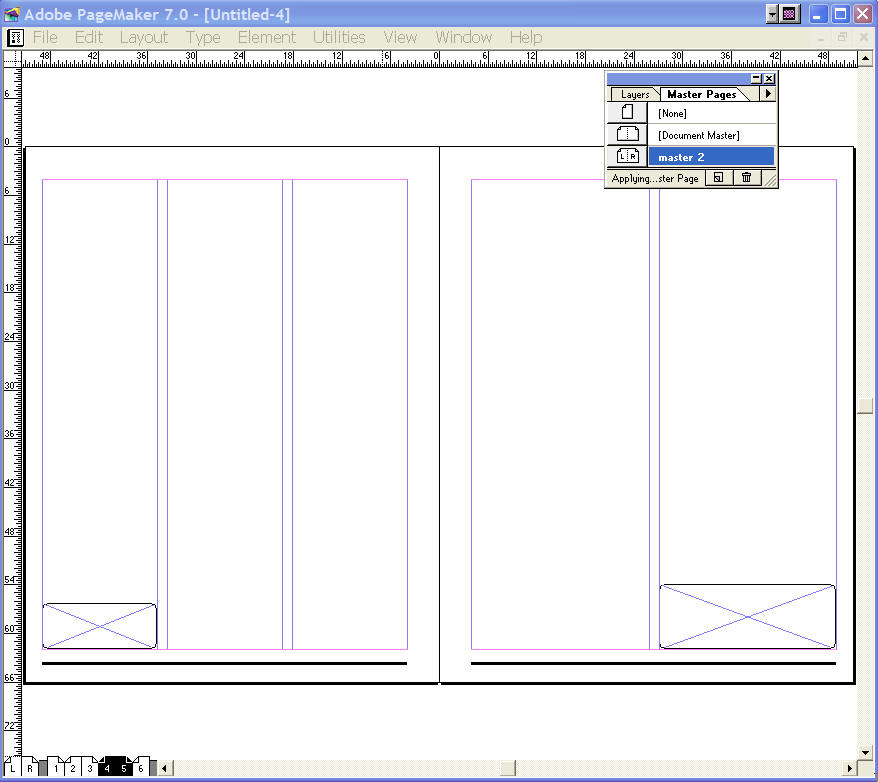The image size is (878, 782).
Task: Click the vertical scrollbar down arrow
Action: pyautogui.click(x=865, y=752)
